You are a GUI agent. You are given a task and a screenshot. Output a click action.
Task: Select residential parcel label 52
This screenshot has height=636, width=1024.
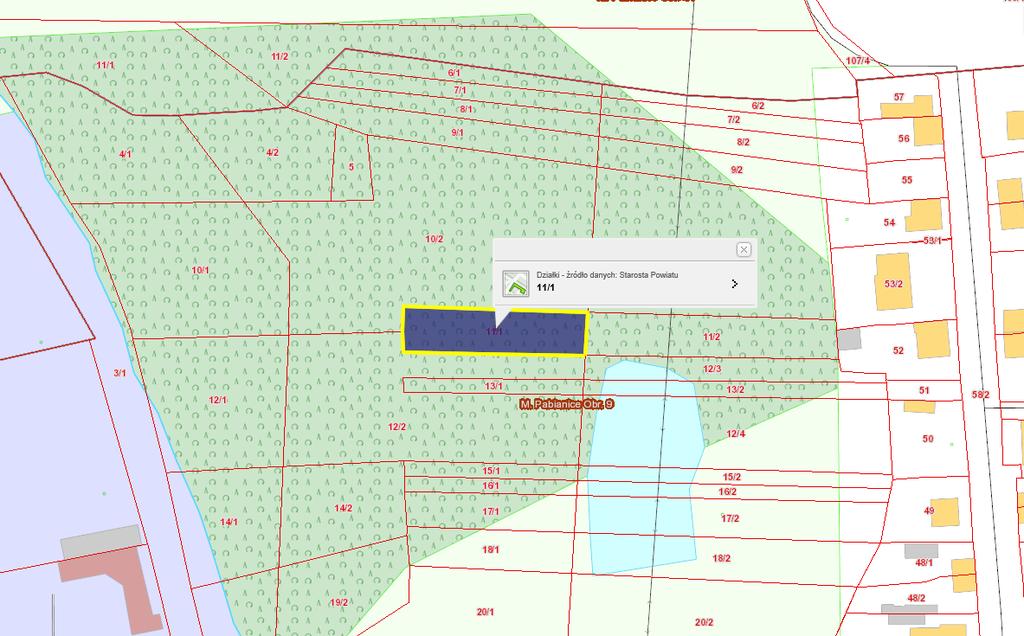coord(899,351)
